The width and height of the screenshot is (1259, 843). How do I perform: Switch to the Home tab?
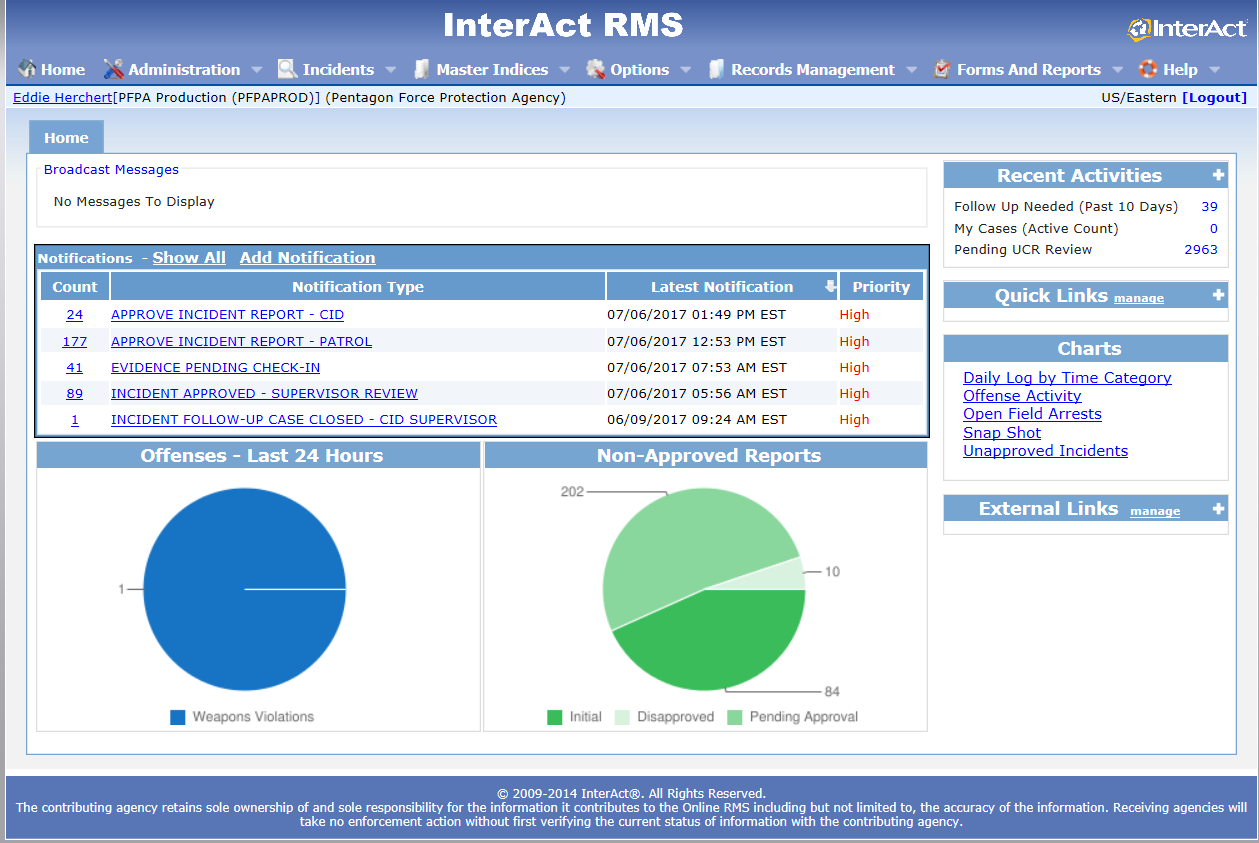(x=66, y=138)
